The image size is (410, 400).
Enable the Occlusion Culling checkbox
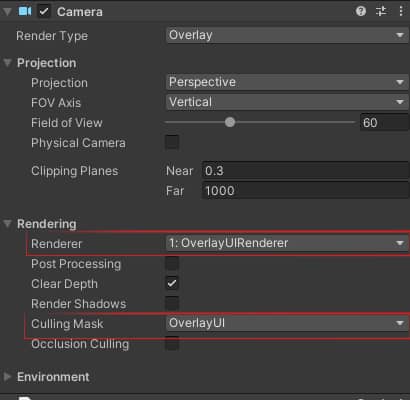click(x=172, y=343)
